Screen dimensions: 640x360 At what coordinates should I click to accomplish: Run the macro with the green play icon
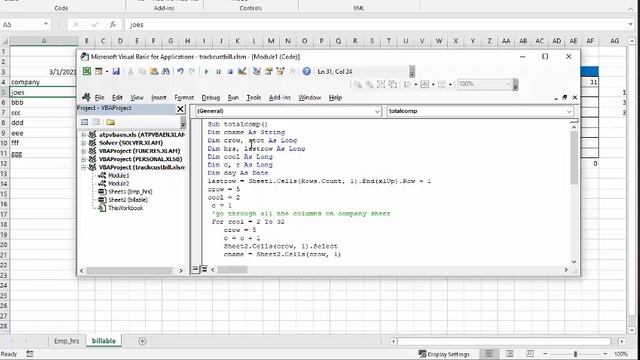pos(207,71)
